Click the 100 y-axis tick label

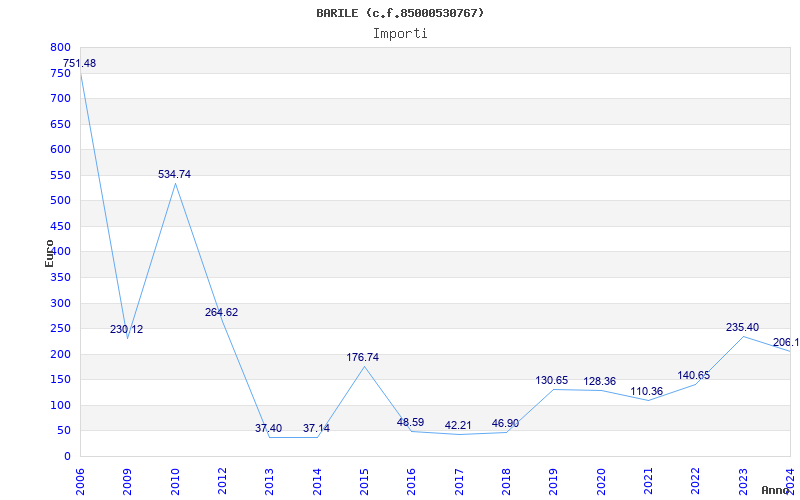coord(60,405)
